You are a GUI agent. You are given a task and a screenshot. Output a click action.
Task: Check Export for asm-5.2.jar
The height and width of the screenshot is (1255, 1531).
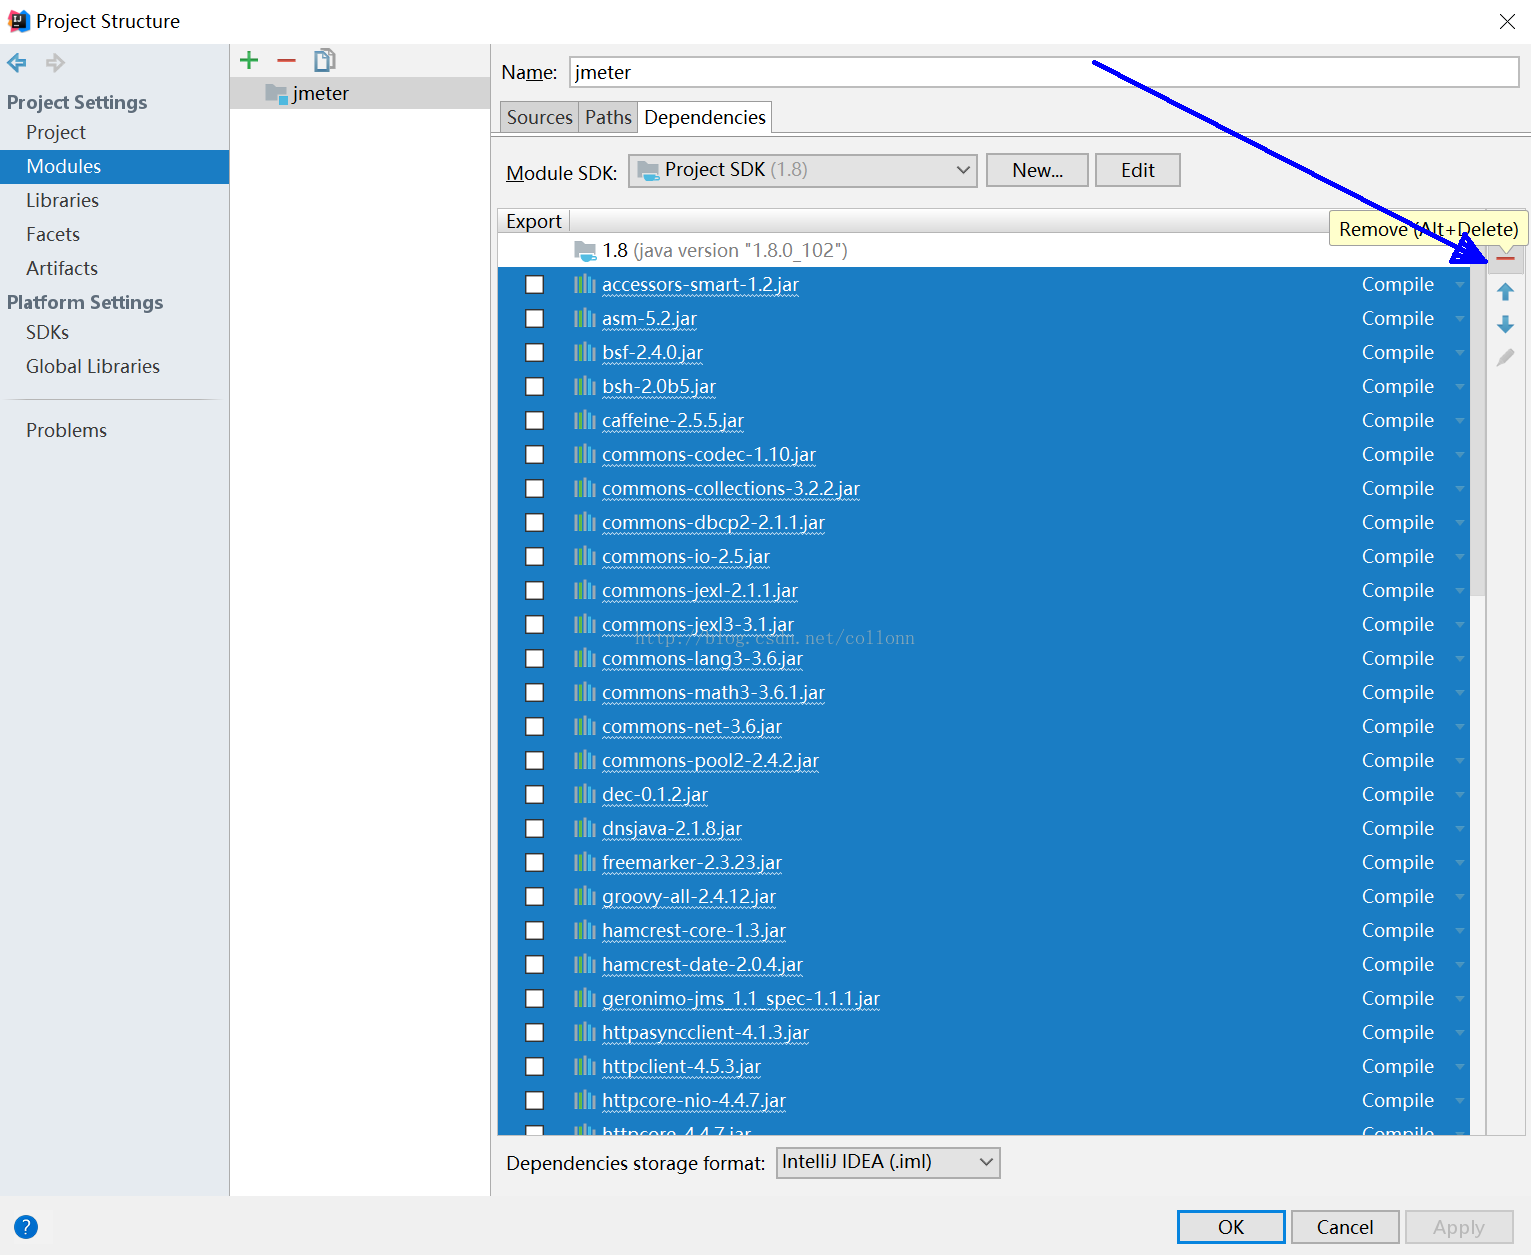[x=535, y=319]
